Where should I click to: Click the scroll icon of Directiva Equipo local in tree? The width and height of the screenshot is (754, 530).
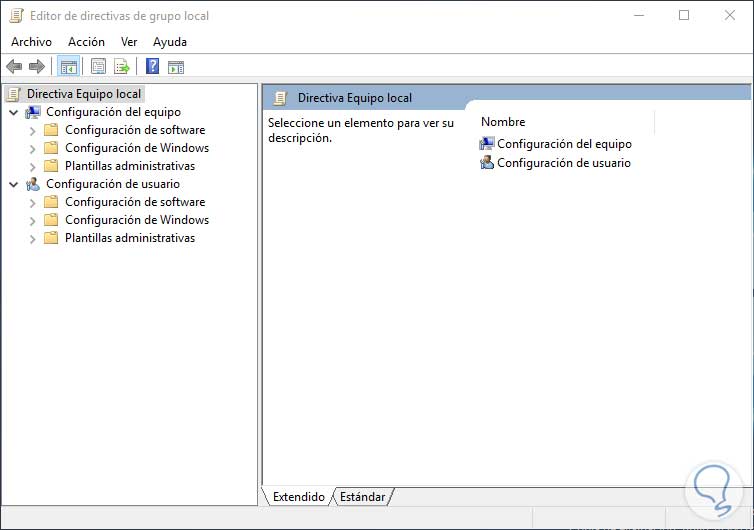(x=14, y=94)
